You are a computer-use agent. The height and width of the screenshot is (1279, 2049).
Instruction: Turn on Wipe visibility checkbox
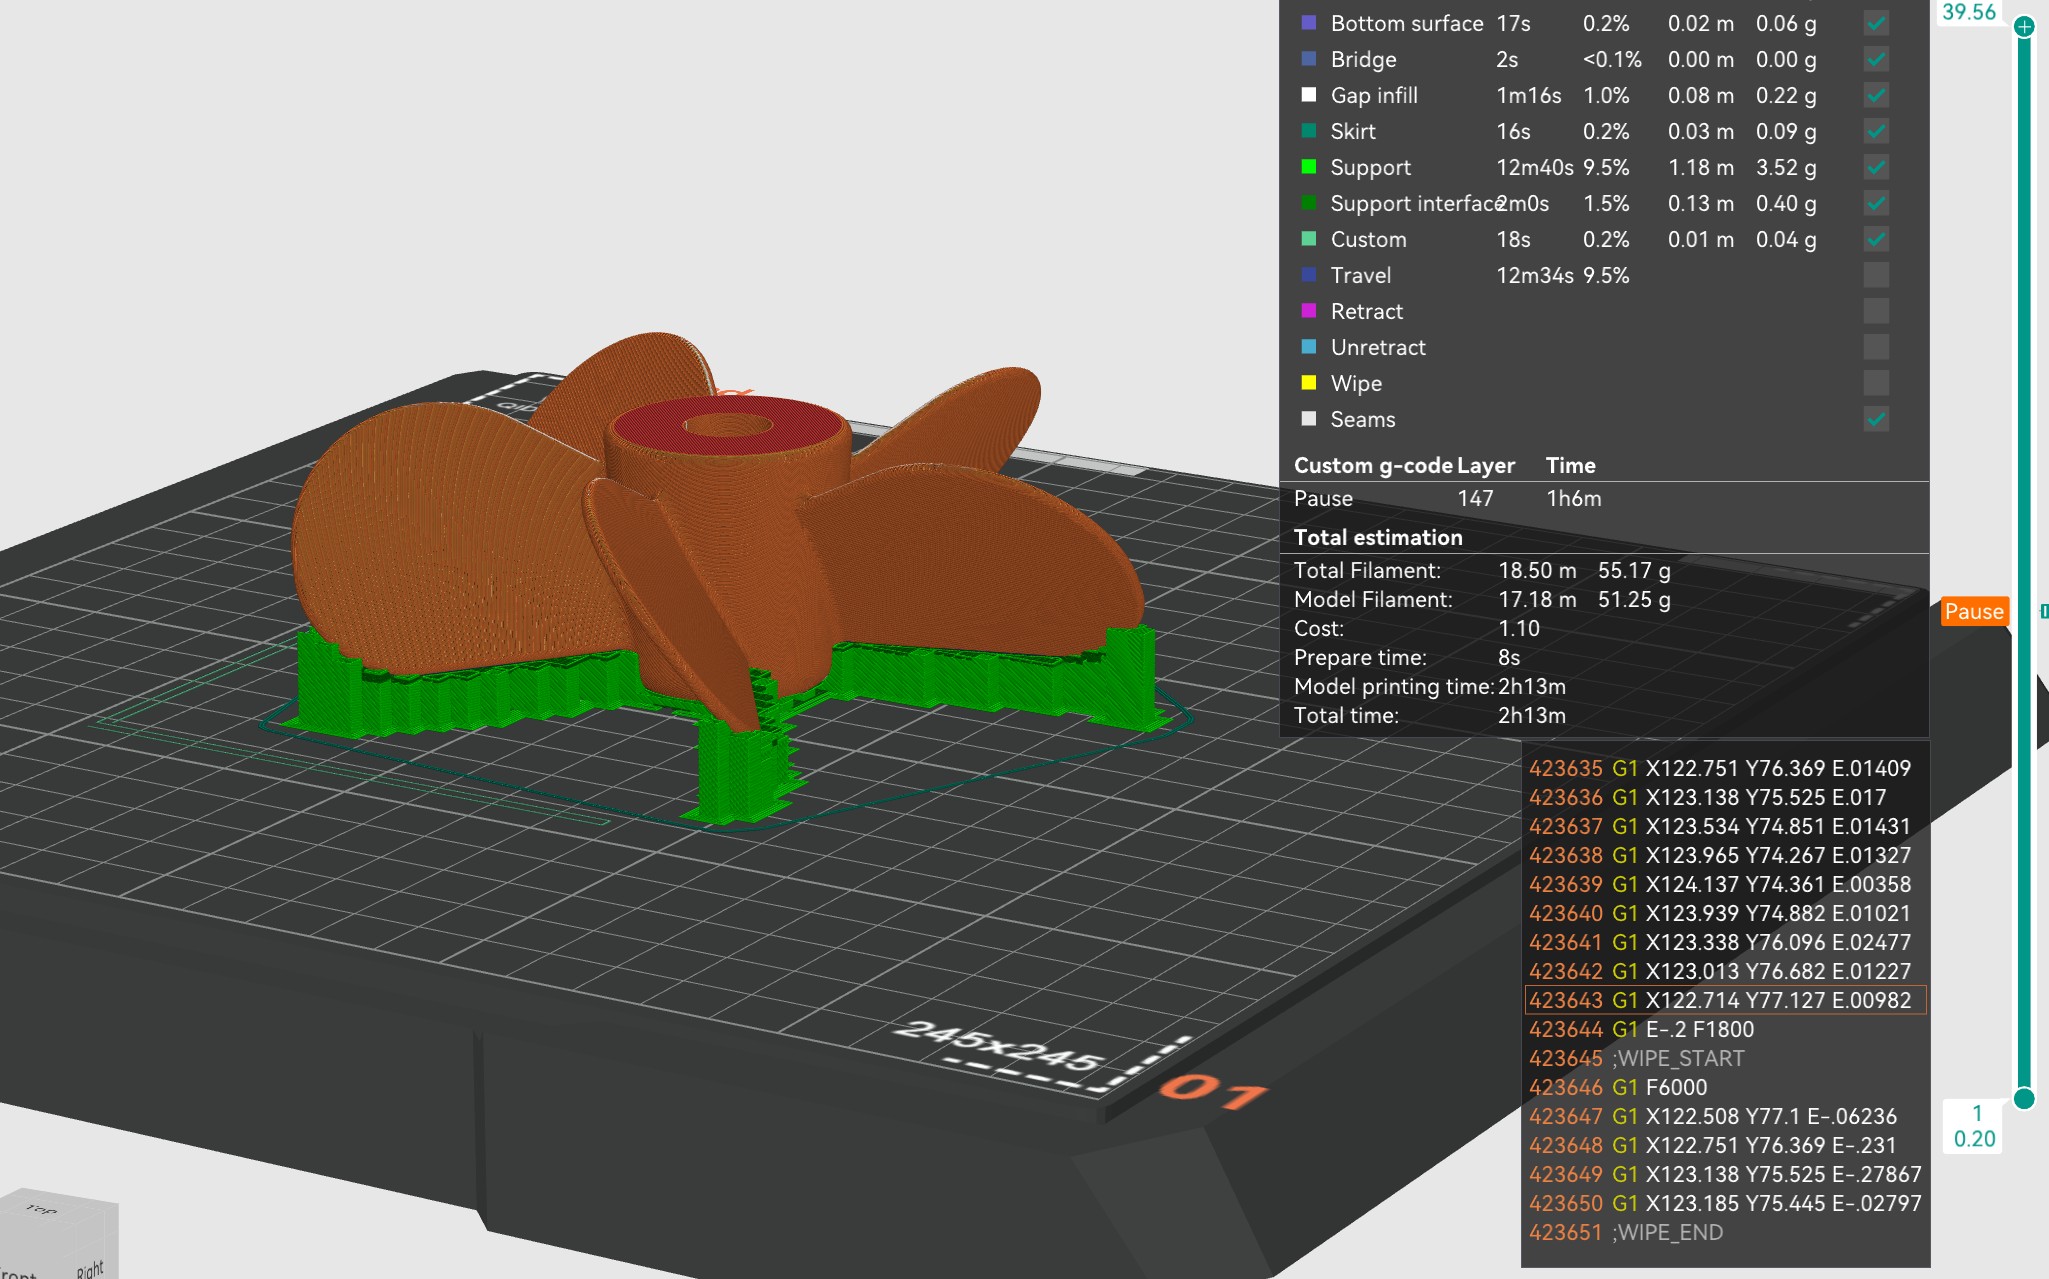pyautogui.click(x=1876, y=383)
